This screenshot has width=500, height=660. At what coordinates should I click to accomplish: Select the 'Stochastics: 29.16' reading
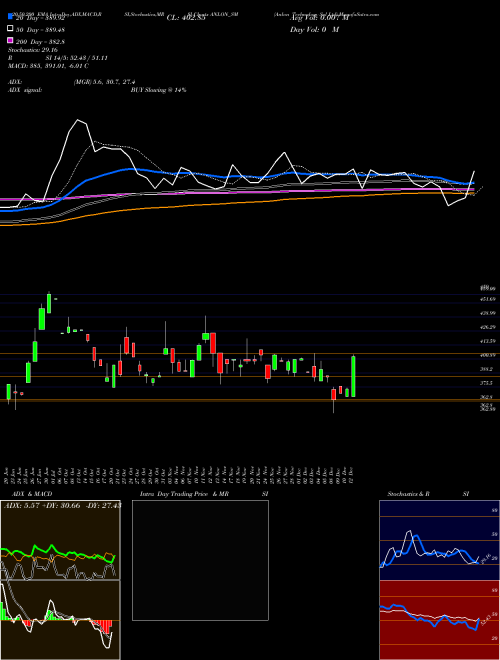click(x=32, y=50)
